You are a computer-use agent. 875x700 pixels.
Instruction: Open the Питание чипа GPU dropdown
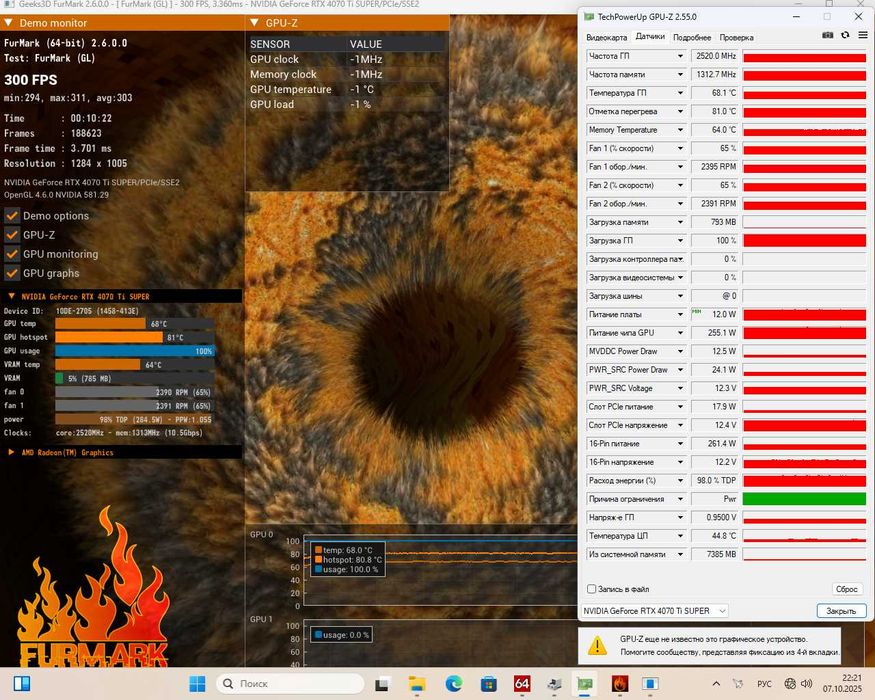click(680, 333)
